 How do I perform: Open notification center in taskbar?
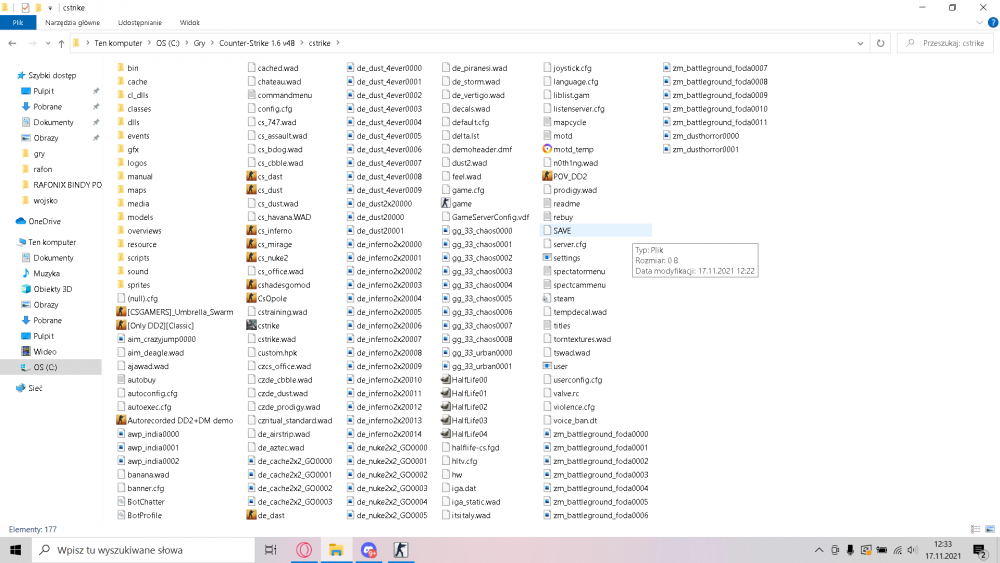coord(981,550)
